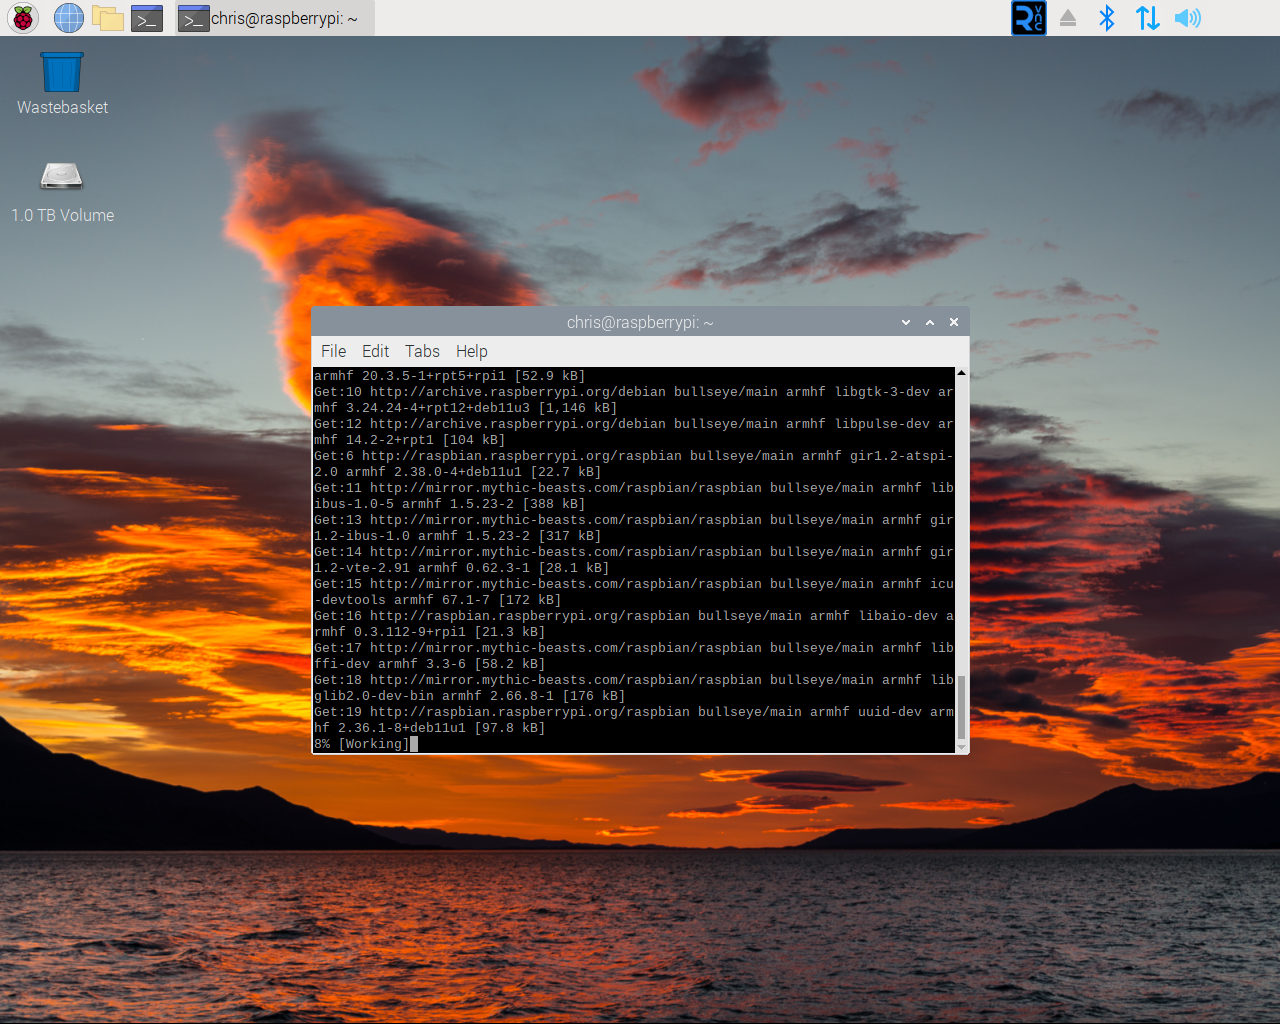Open the File menu in the terminal
Screen dimensions: 1280x1024
coord(333,351)
